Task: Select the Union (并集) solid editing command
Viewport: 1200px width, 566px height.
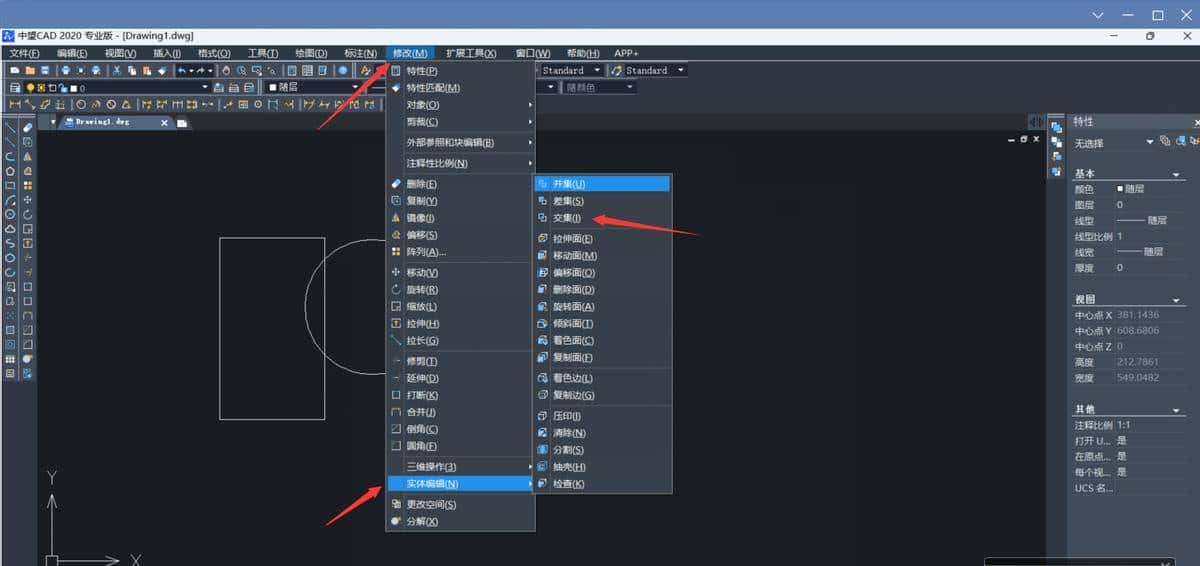Action: pyautogui.click(x=568, y=184)
